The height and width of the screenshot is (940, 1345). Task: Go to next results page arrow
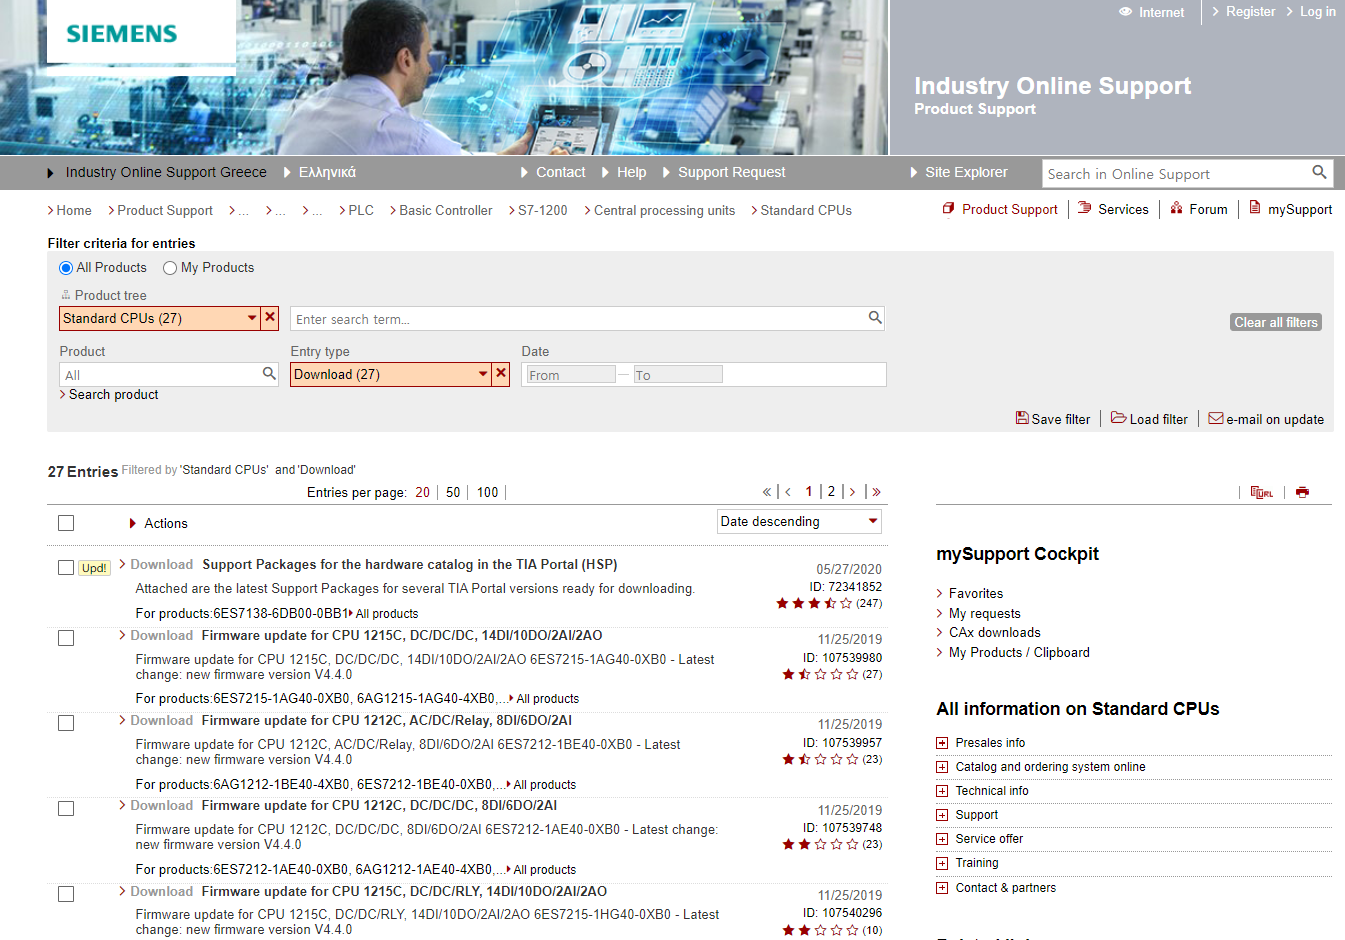pos(852,492)
